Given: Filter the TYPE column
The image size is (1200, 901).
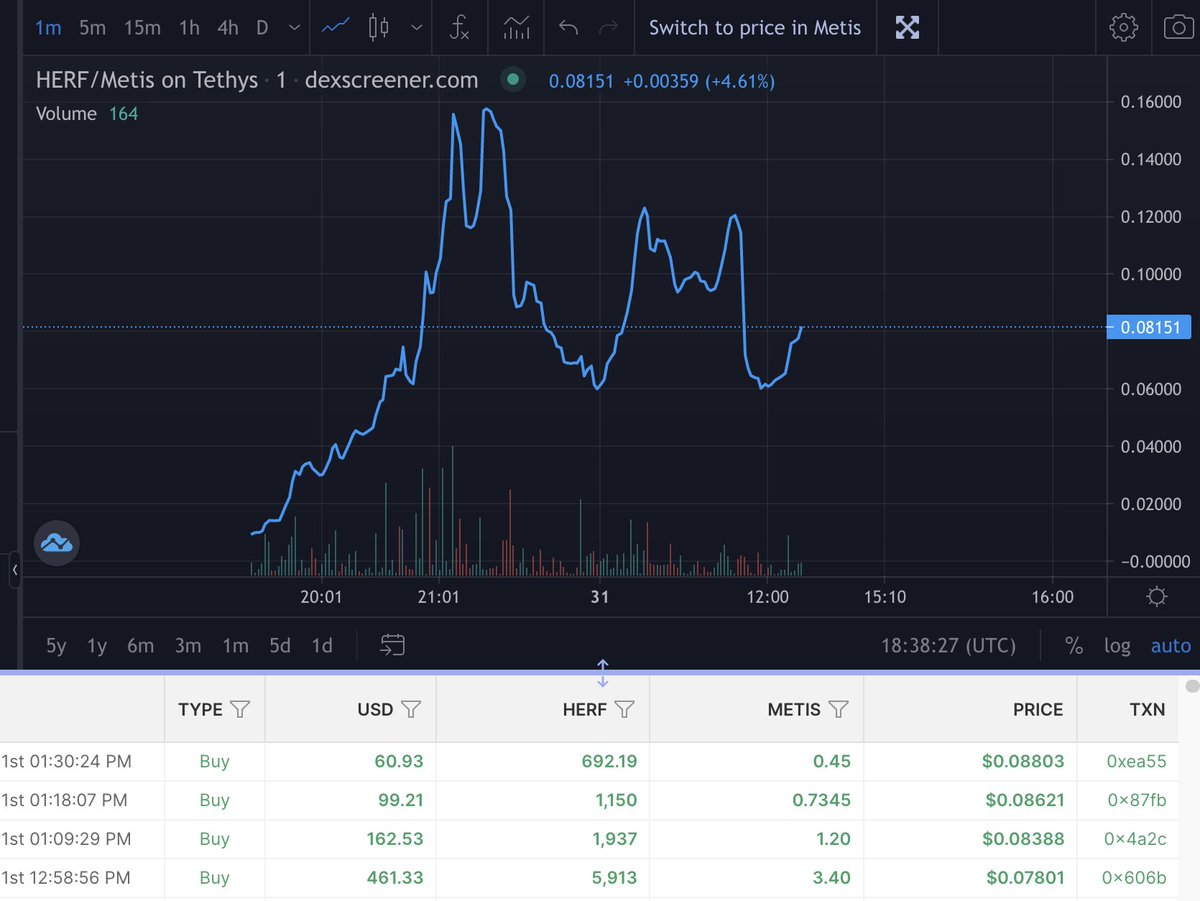Looking at the screenshot, I should click(240, 709).
